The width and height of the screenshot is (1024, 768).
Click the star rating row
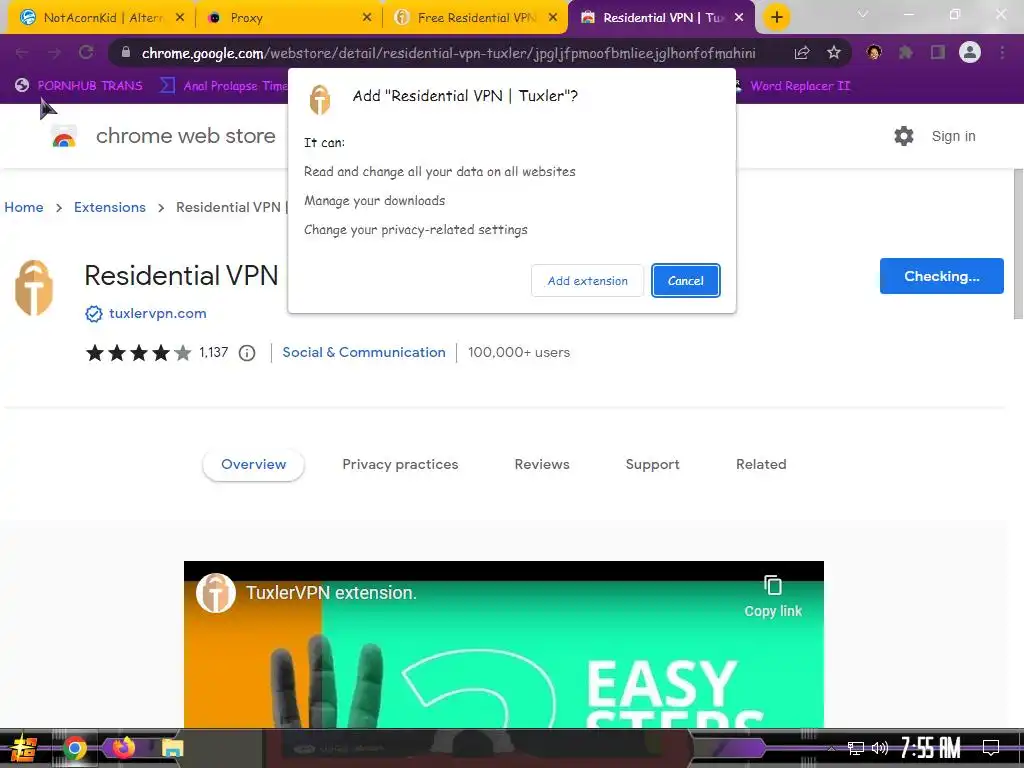(x=138, y=353)
